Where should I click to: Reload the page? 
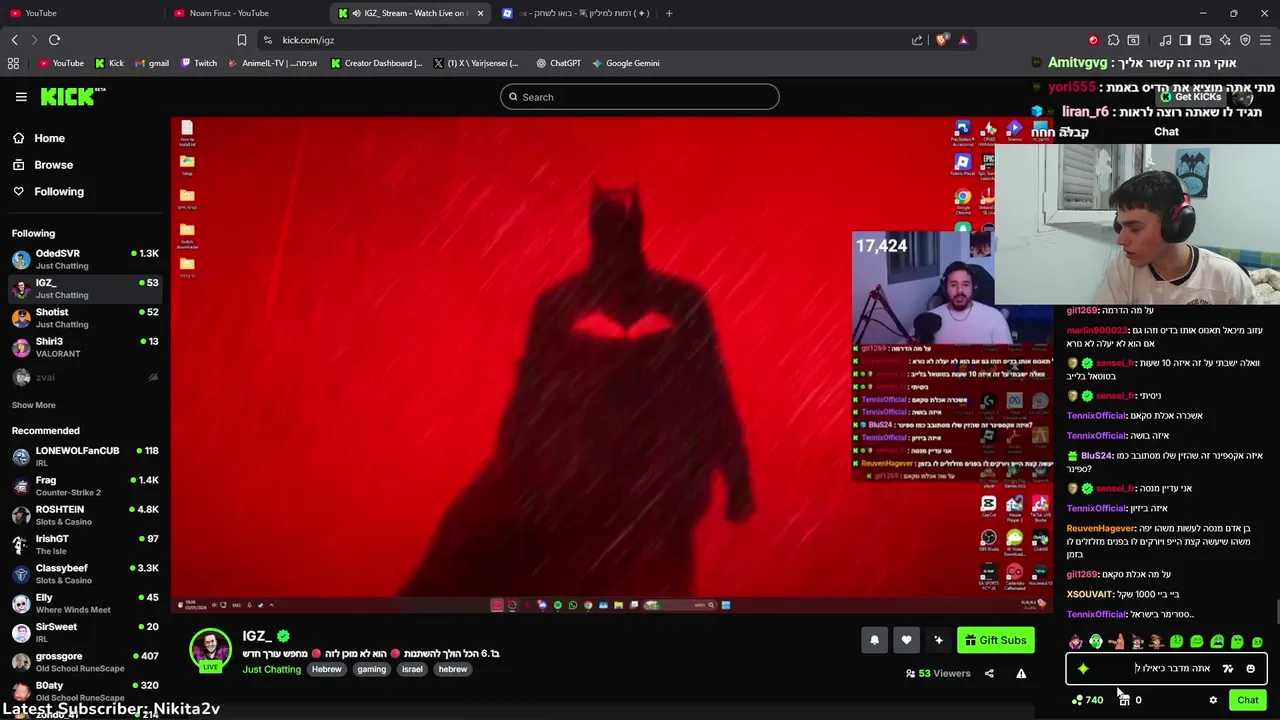point(54,40)
